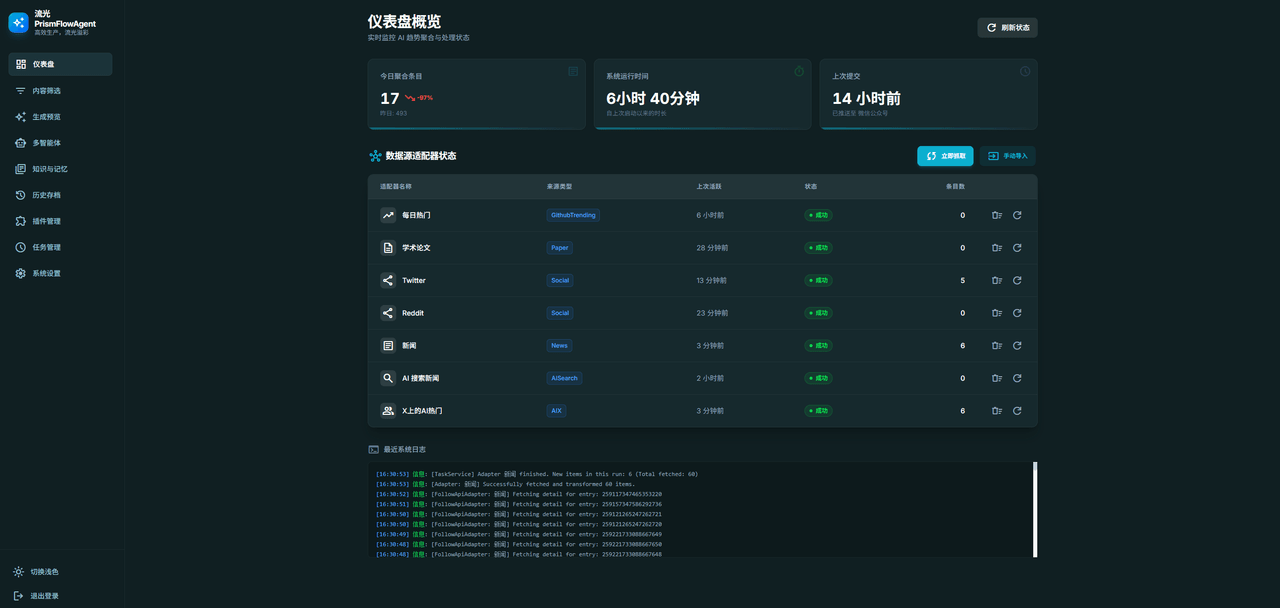The width and height of the screenshot is (1280, 608).
Task: Clear items for the 学术论文 adapter
Action: click(997, 248)
